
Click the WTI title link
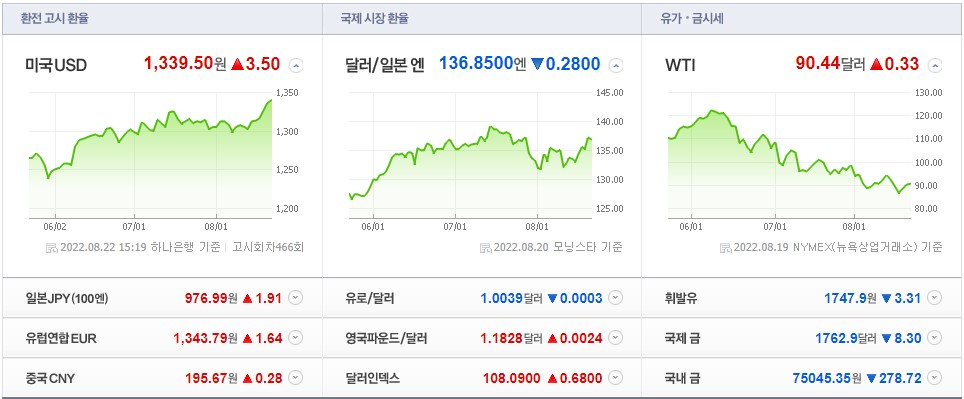680,65
